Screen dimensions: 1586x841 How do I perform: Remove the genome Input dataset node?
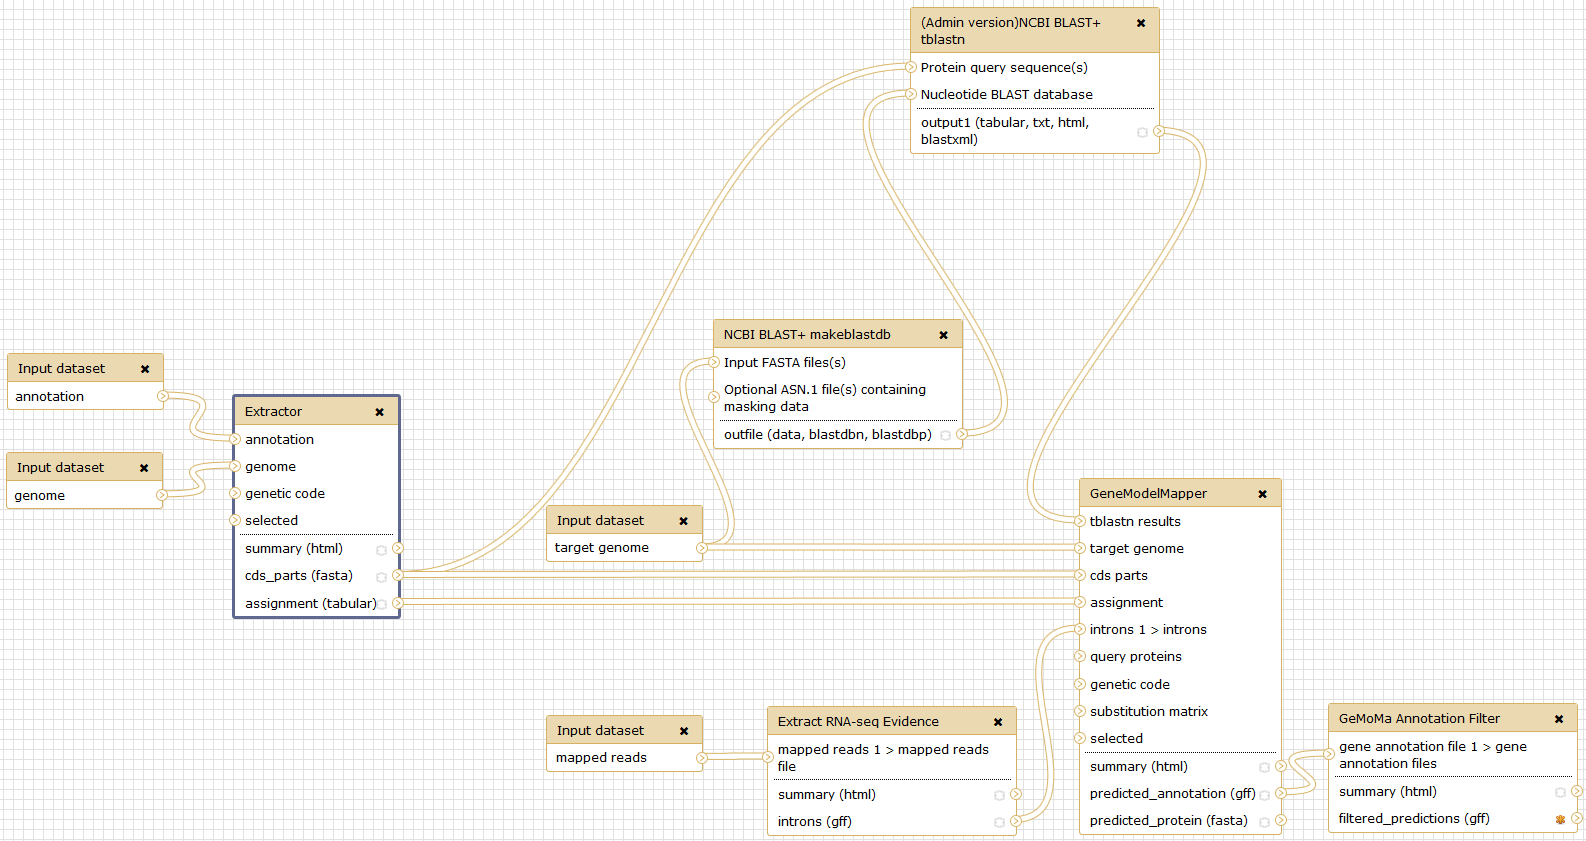(x=144, y=468)
